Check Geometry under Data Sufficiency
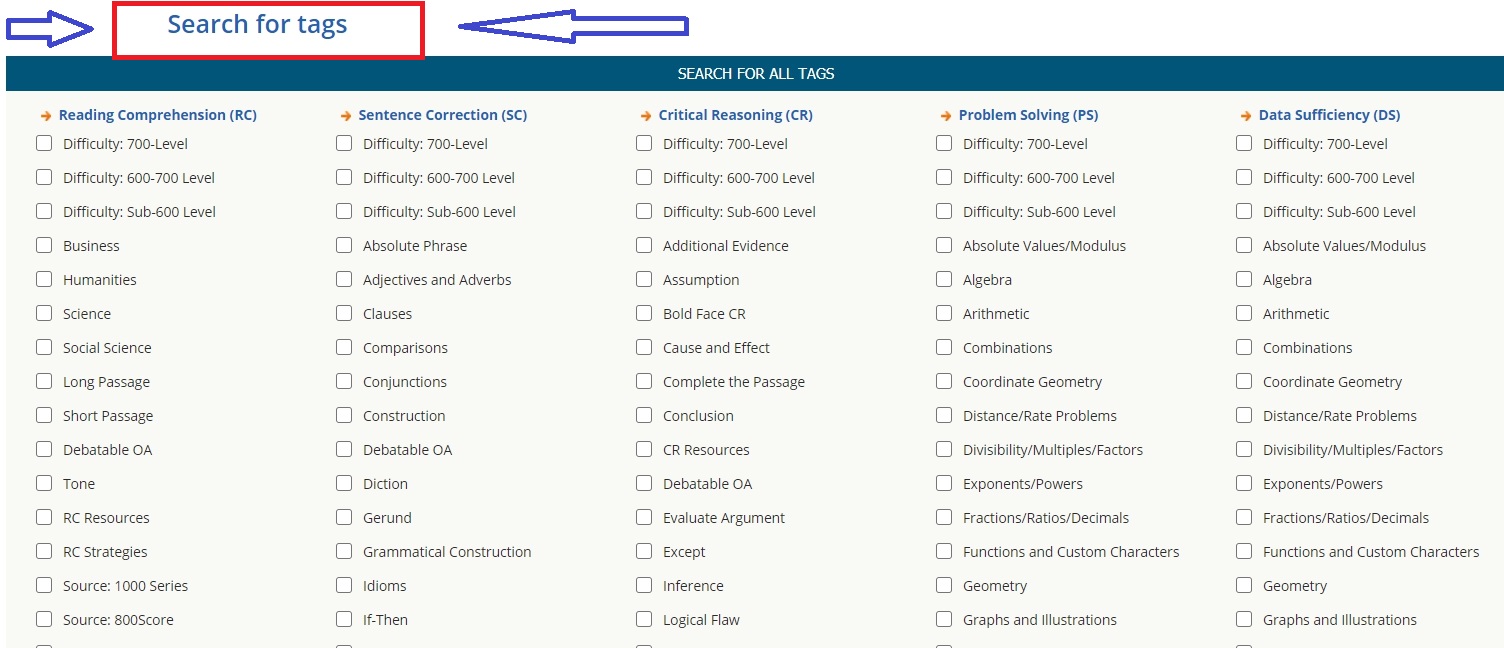This screenshot has width=1504, height=648. point(1244,585)
